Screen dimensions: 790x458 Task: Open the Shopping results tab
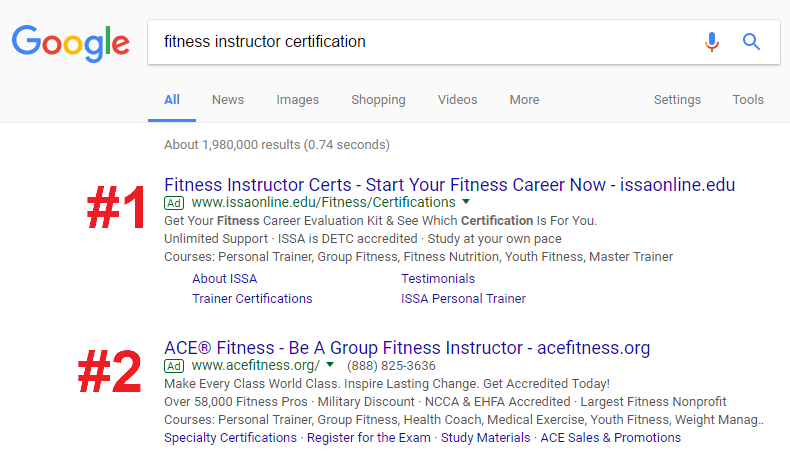click(378, 100)
